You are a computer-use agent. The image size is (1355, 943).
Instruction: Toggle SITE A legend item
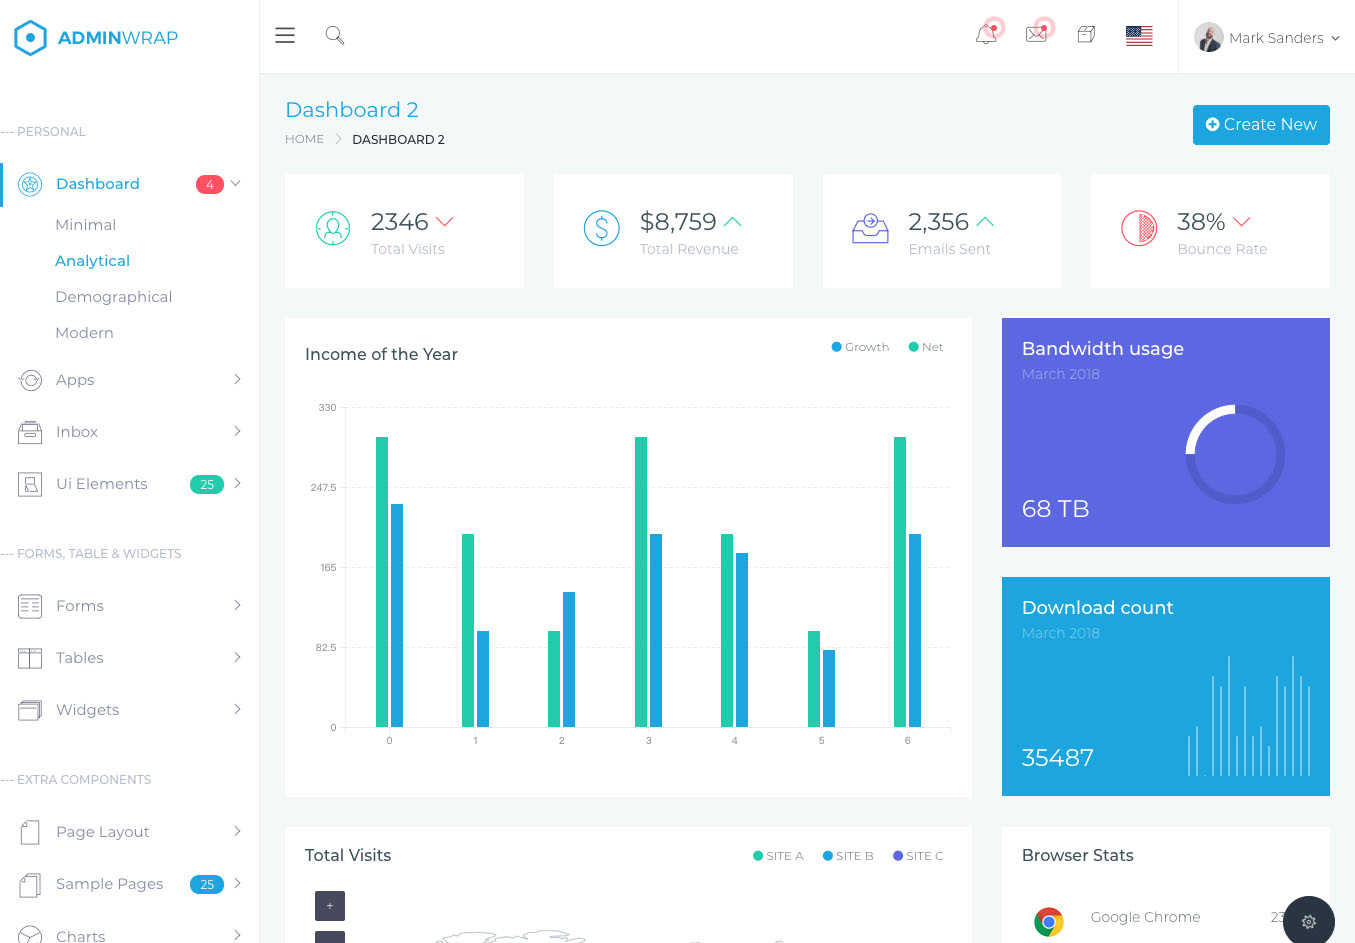click(778, 856)
